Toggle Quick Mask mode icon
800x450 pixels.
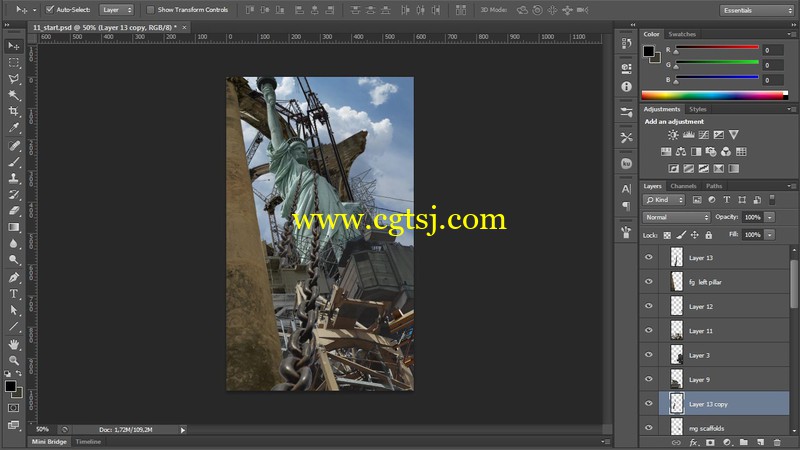tap(14, 408)
